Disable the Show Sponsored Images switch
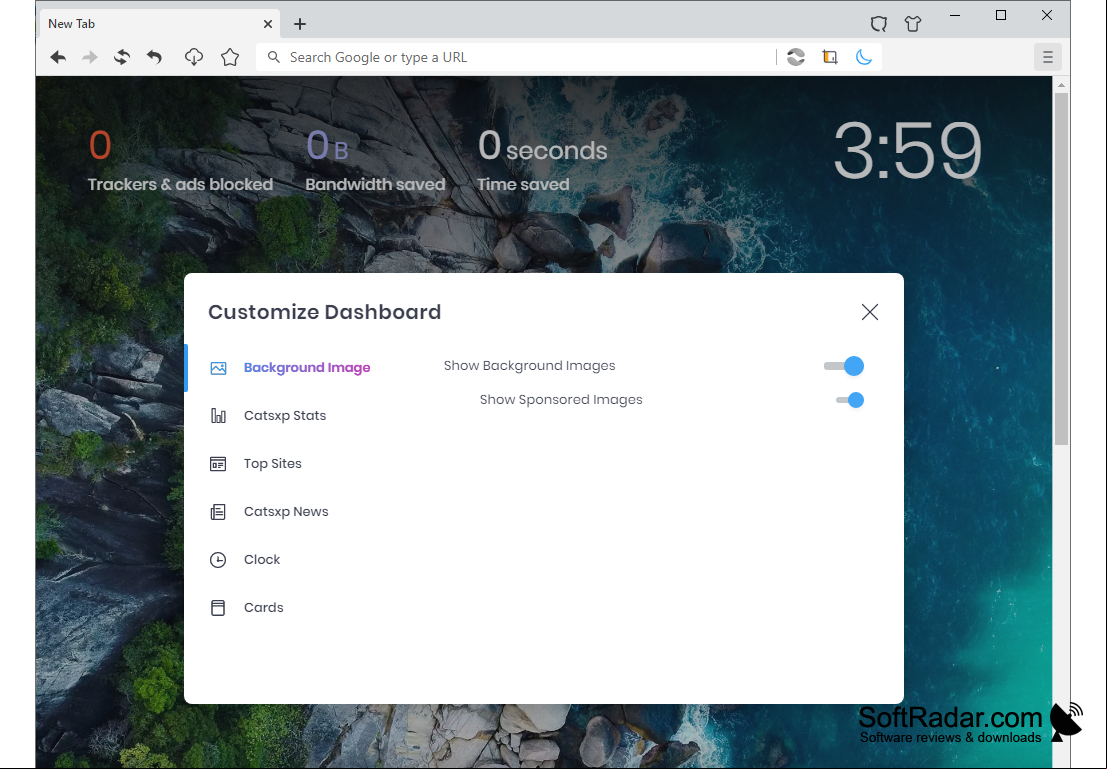The width and height of the screenshot is (1107, 769). click(x=850, y=400)
